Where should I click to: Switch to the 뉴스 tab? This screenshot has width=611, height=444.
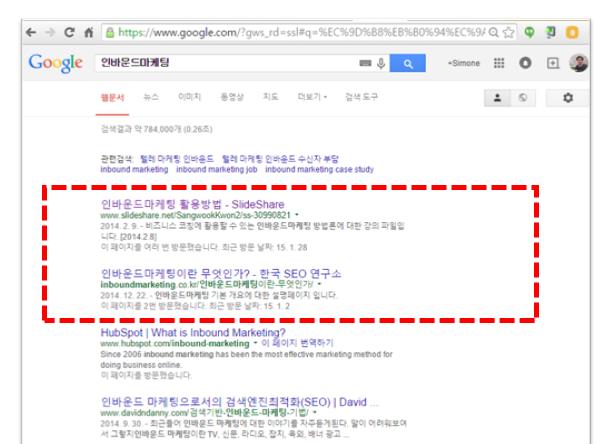click(151, 97)
